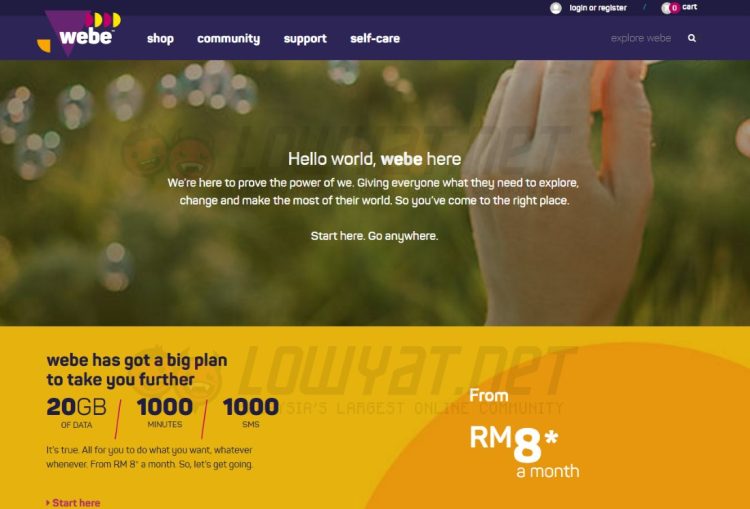Click the user avatar icon
The width and height of the screenshot is (750, 509).
point(556,8)
